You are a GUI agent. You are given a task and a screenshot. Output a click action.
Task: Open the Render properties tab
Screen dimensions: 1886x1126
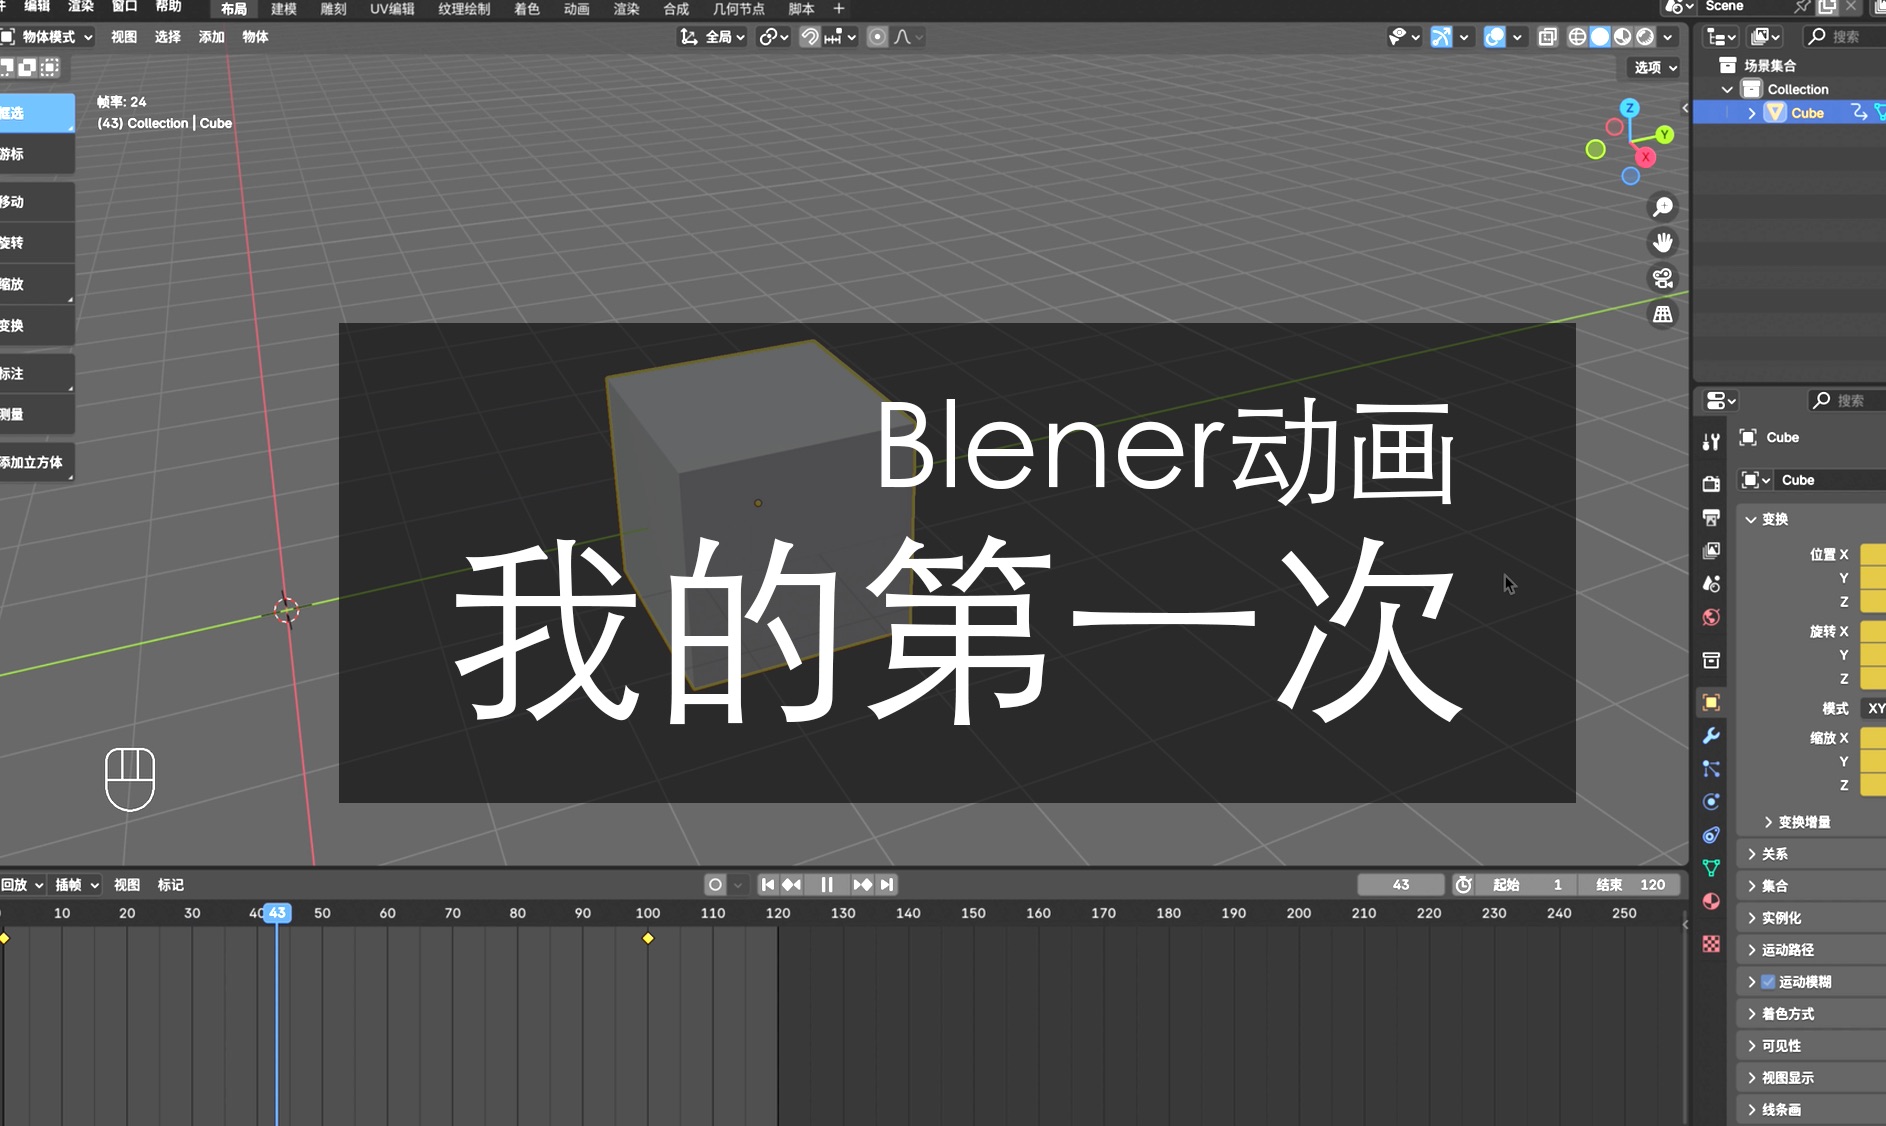point(1712,485)
